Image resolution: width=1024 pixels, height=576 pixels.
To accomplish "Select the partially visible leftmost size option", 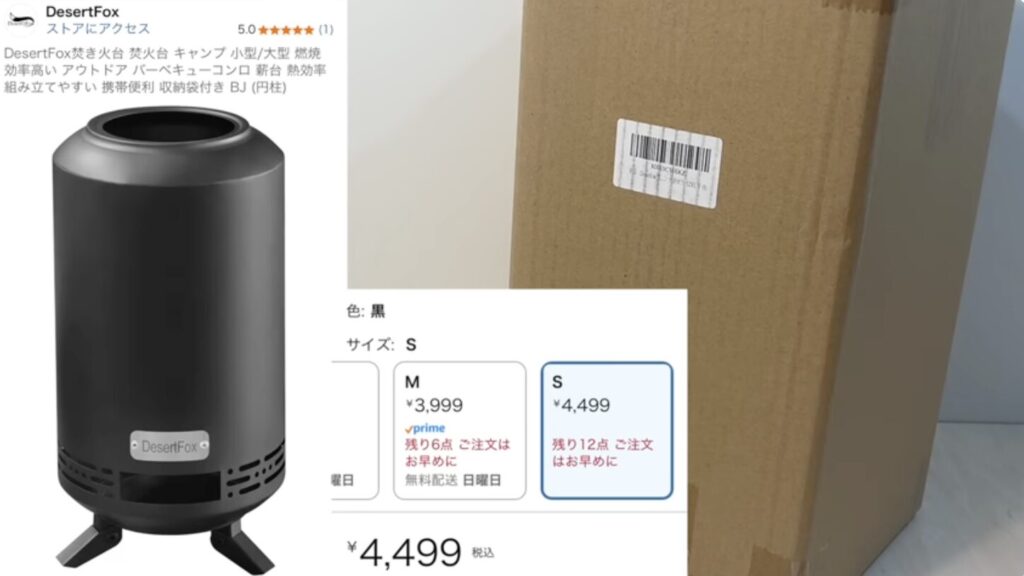I will click(x=355, y=430).
